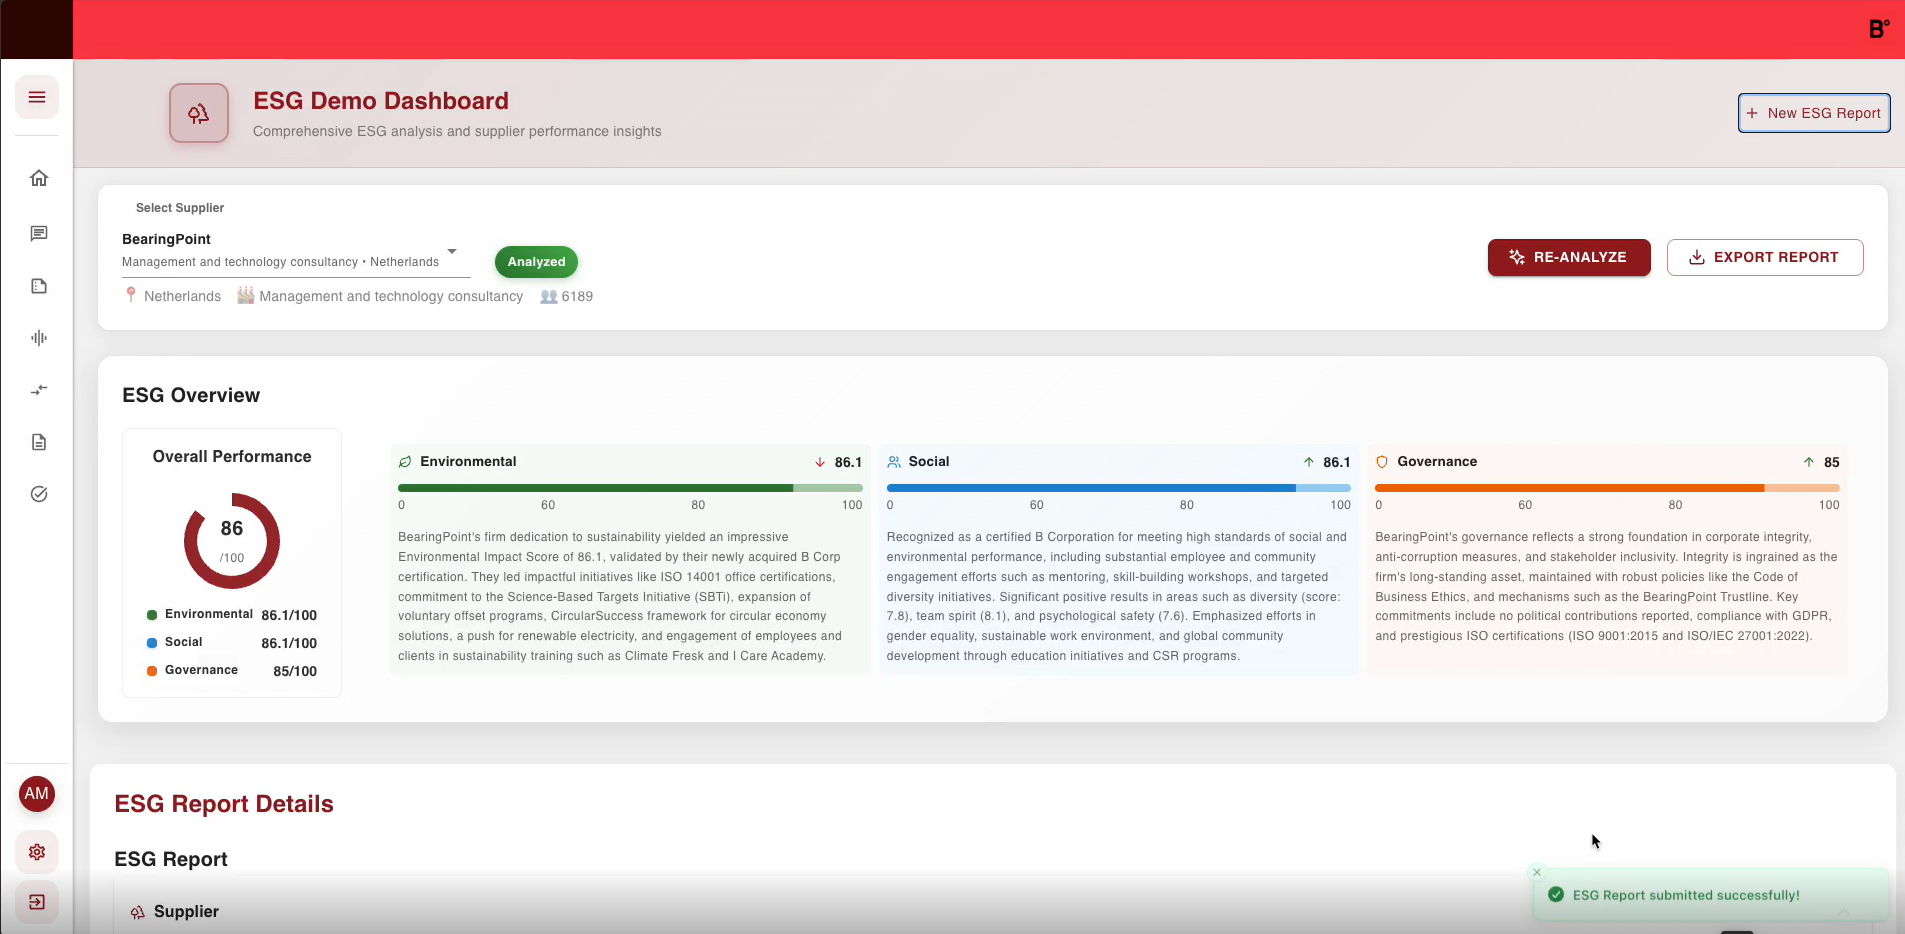Click the AM user avatar

tap(37, 794)
